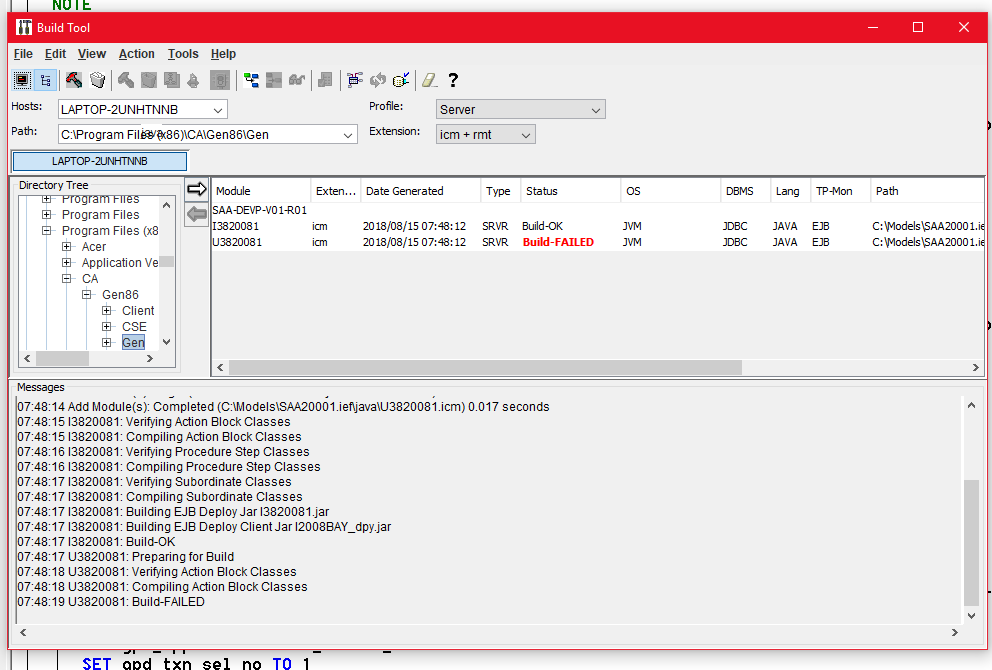Click the greyed-out traffic light icon
The height and width of the screenshot is (670, 992).
click(x=220, y=80)
